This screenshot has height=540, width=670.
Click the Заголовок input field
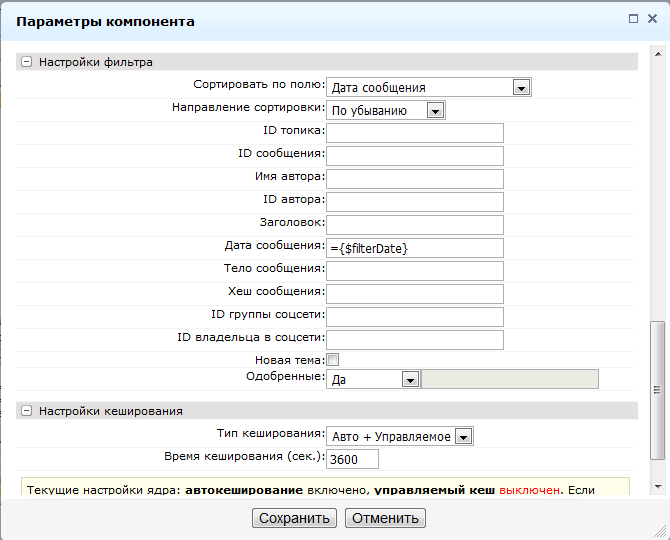click(x=414, y=225)
